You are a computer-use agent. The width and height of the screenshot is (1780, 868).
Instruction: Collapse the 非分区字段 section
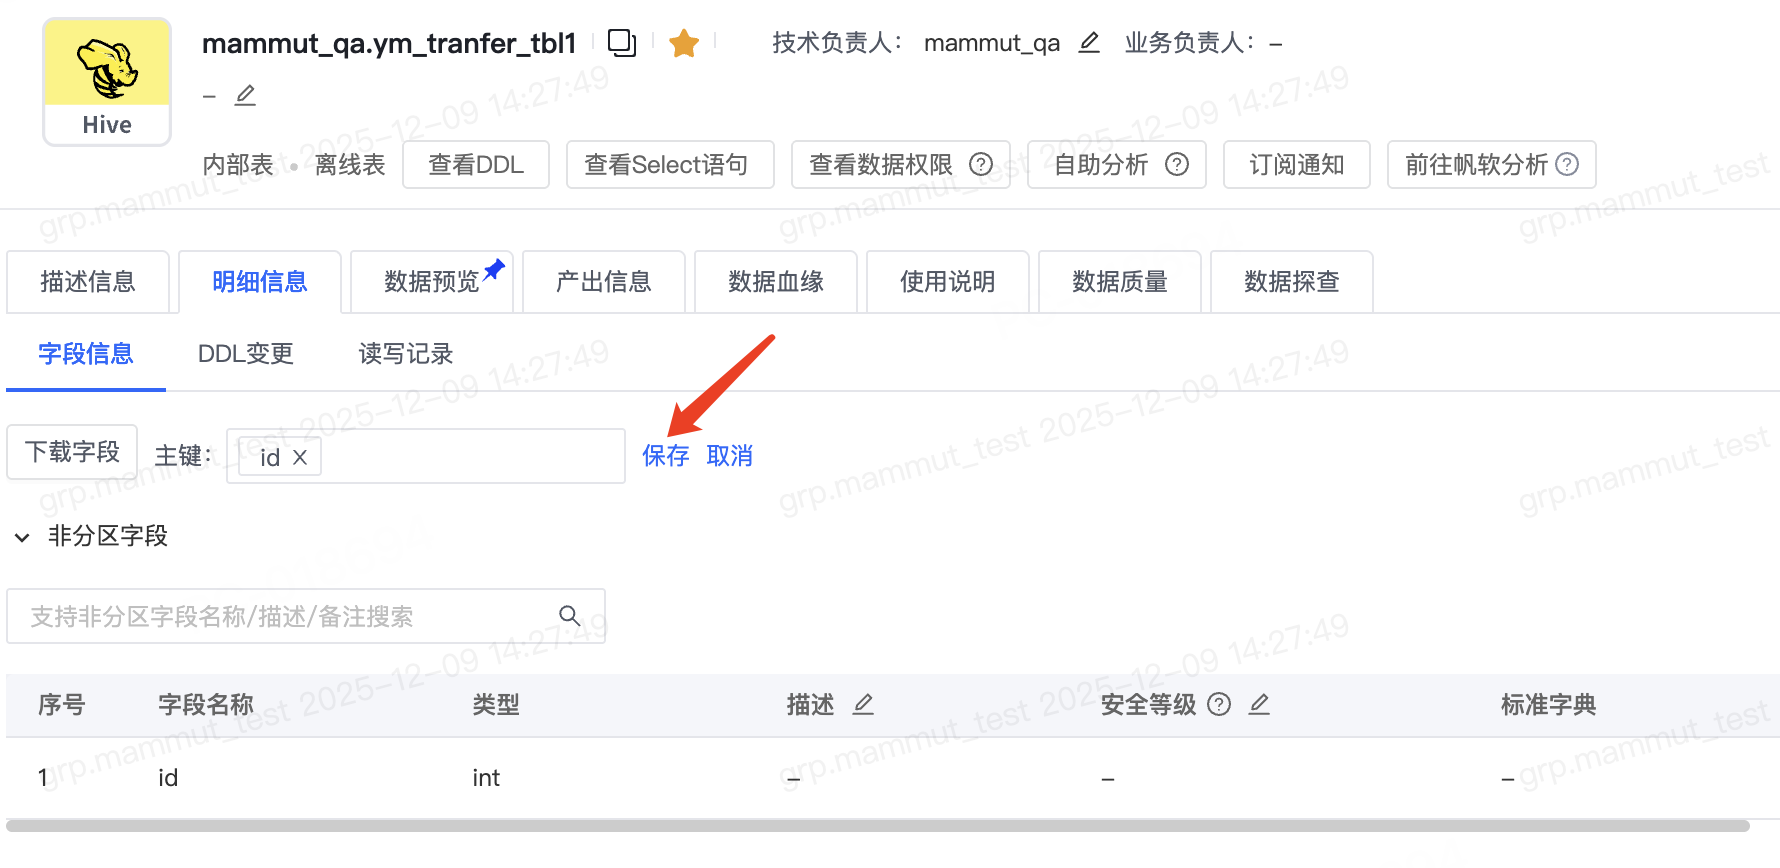(22, 537)
